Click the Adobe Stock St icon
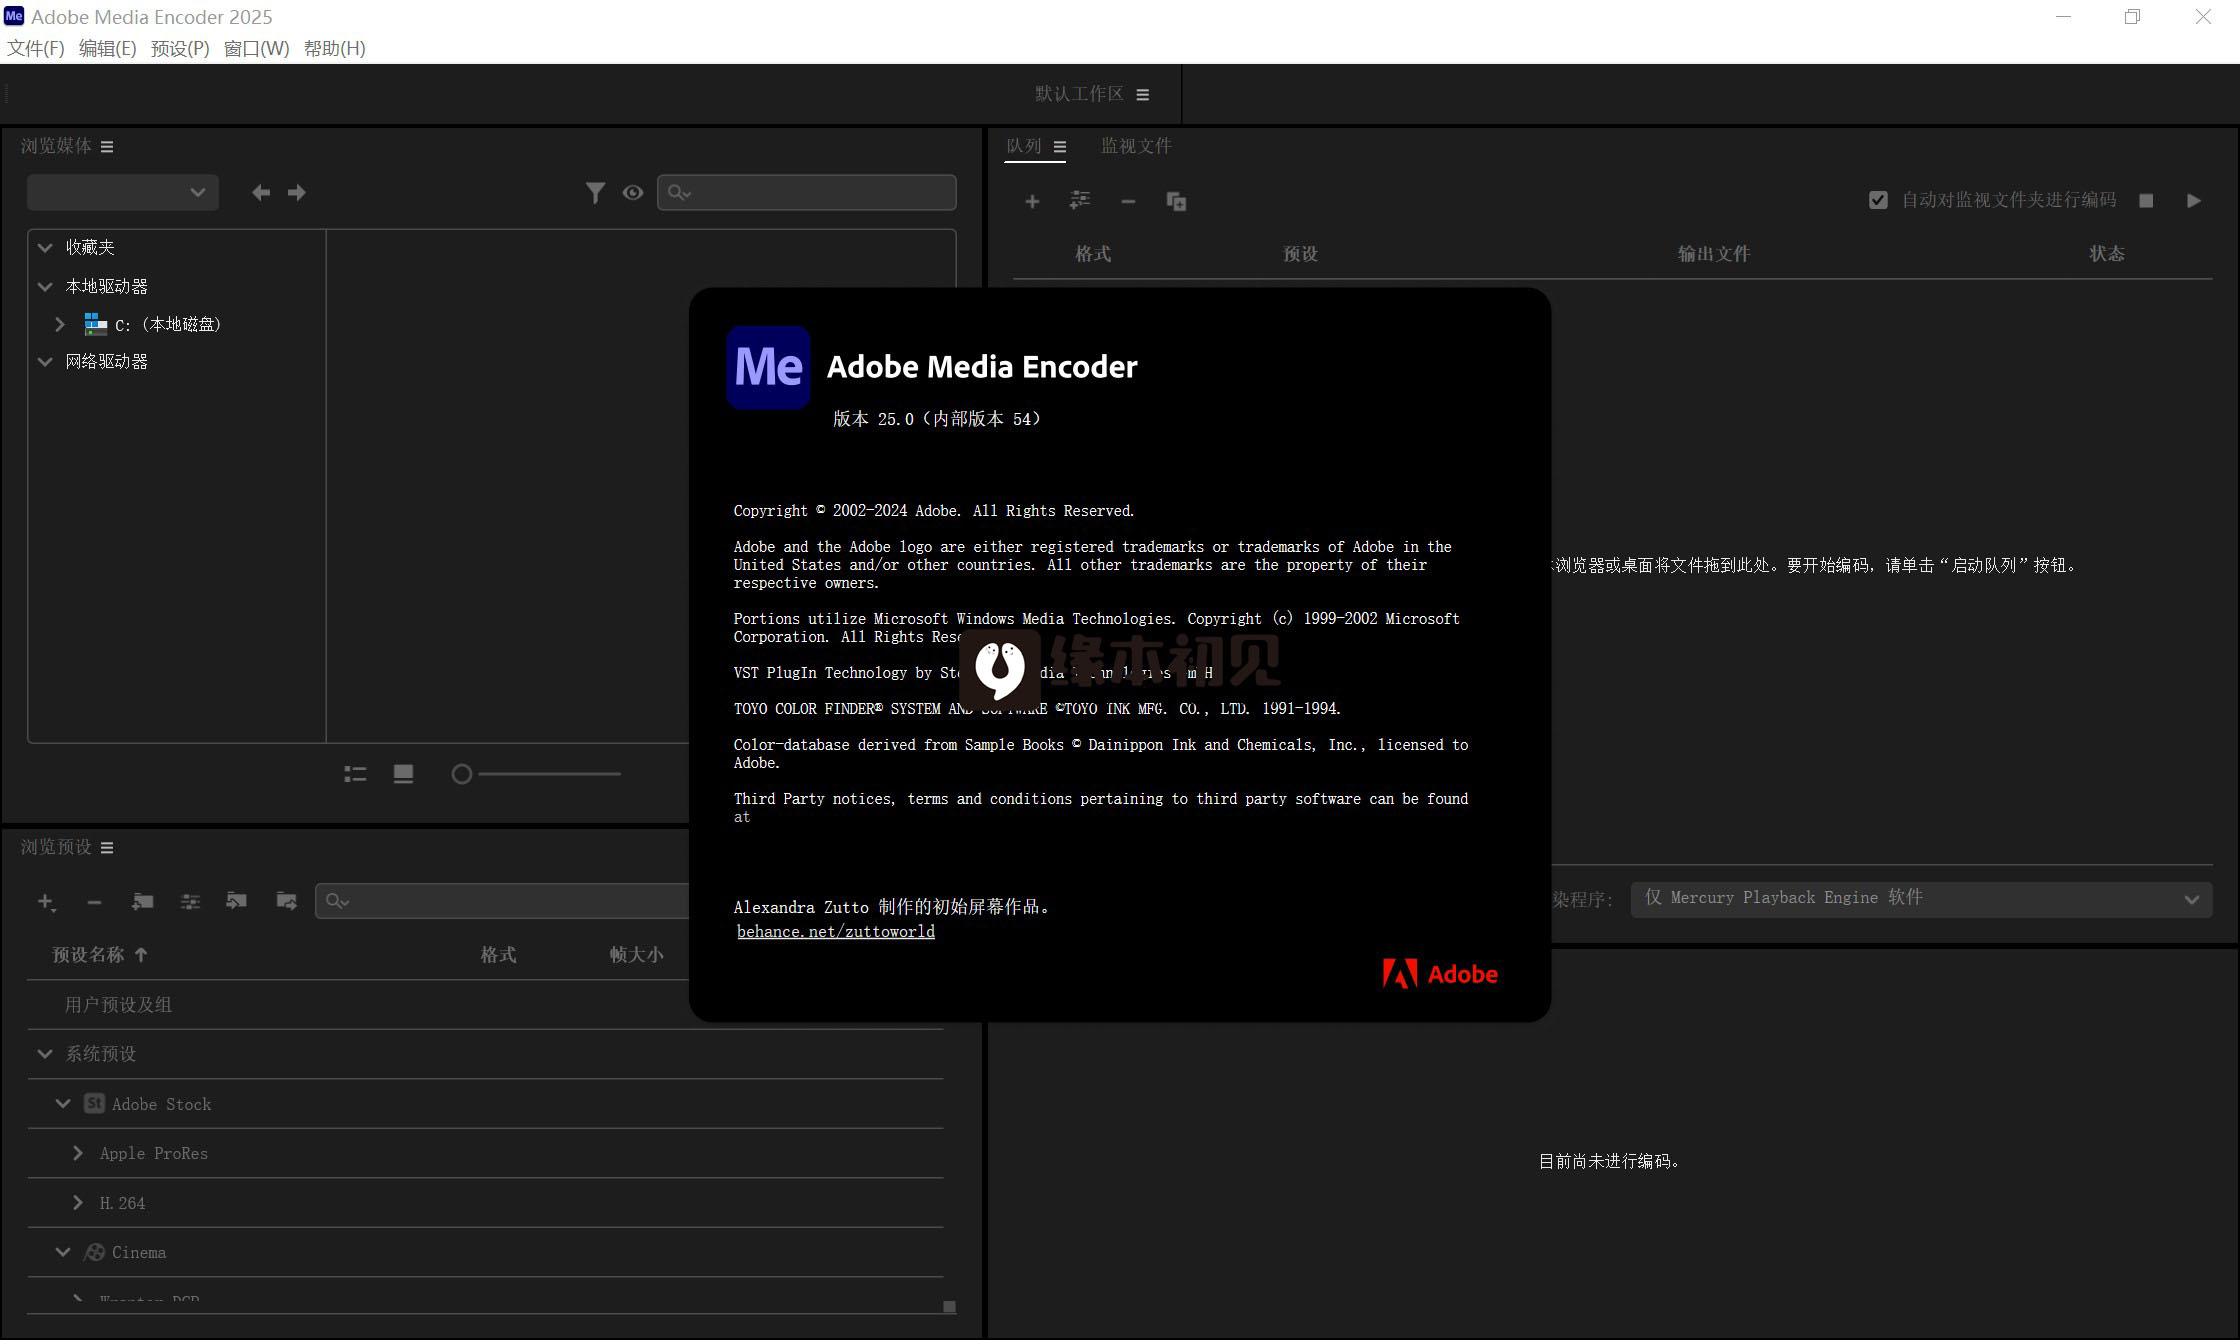2240x1340 pixels. point(95,1104)
